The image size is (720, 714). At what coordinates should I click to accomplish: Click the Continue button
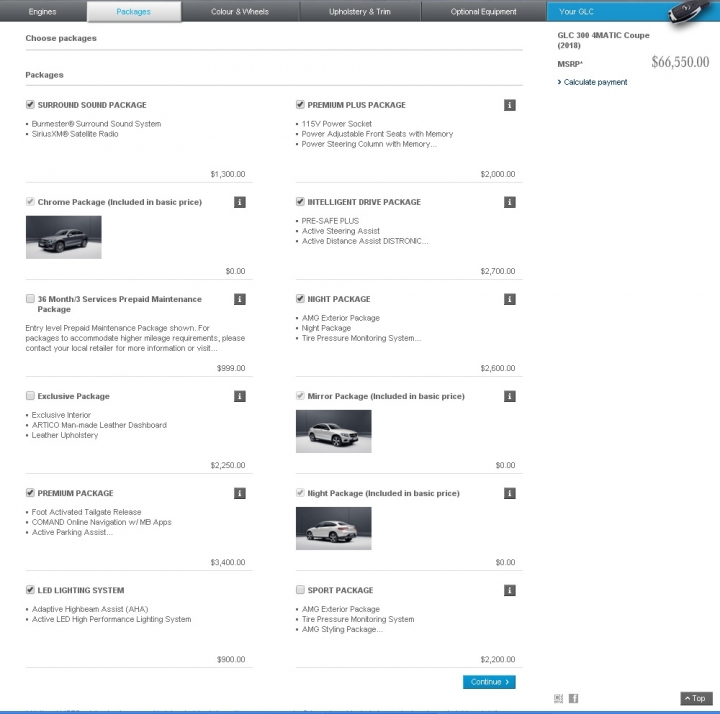click(x=489, y=682)
